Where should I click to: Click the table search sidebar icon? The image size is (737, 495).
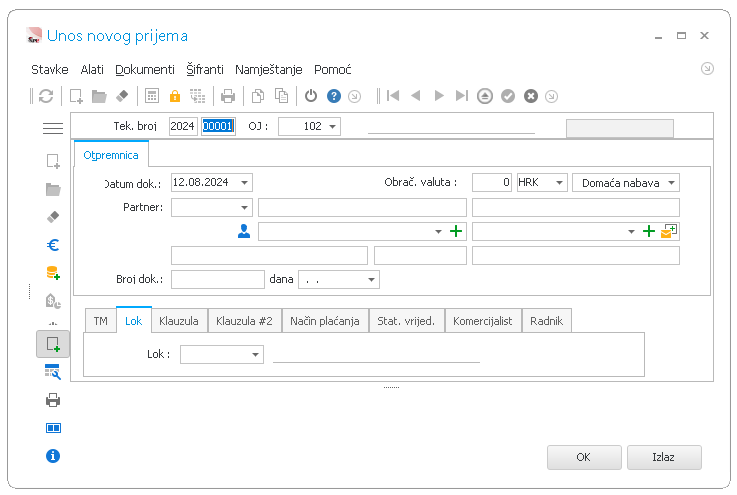coord(53,372)
